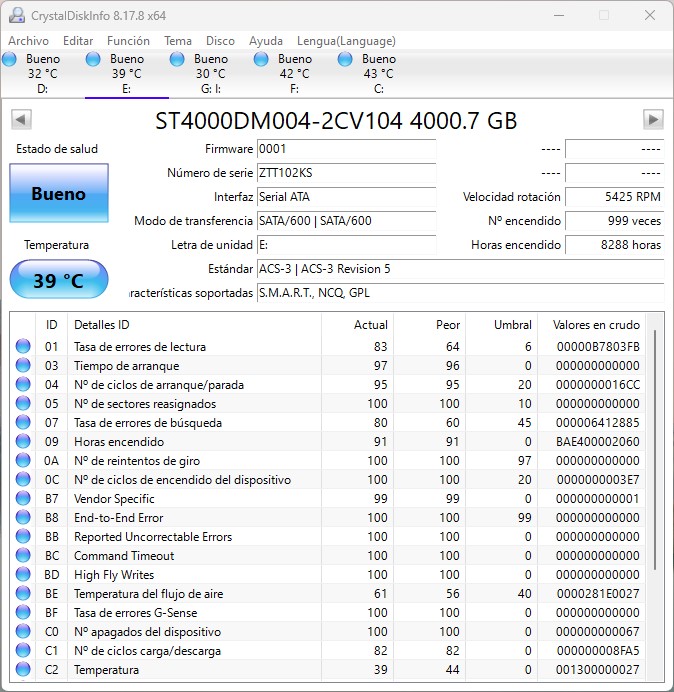Click status icon for Temperatura del flujo de aire
This screenshot has width=674, height=692.
[23, 593]
